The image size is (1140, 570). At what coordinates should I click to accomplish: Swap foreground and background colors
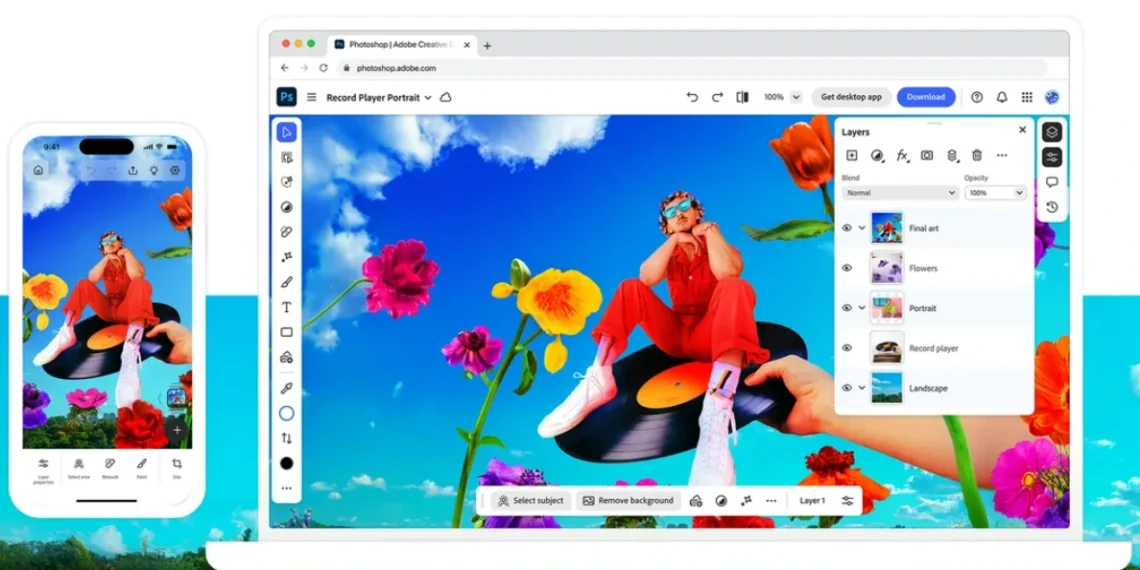click(286, 438)
